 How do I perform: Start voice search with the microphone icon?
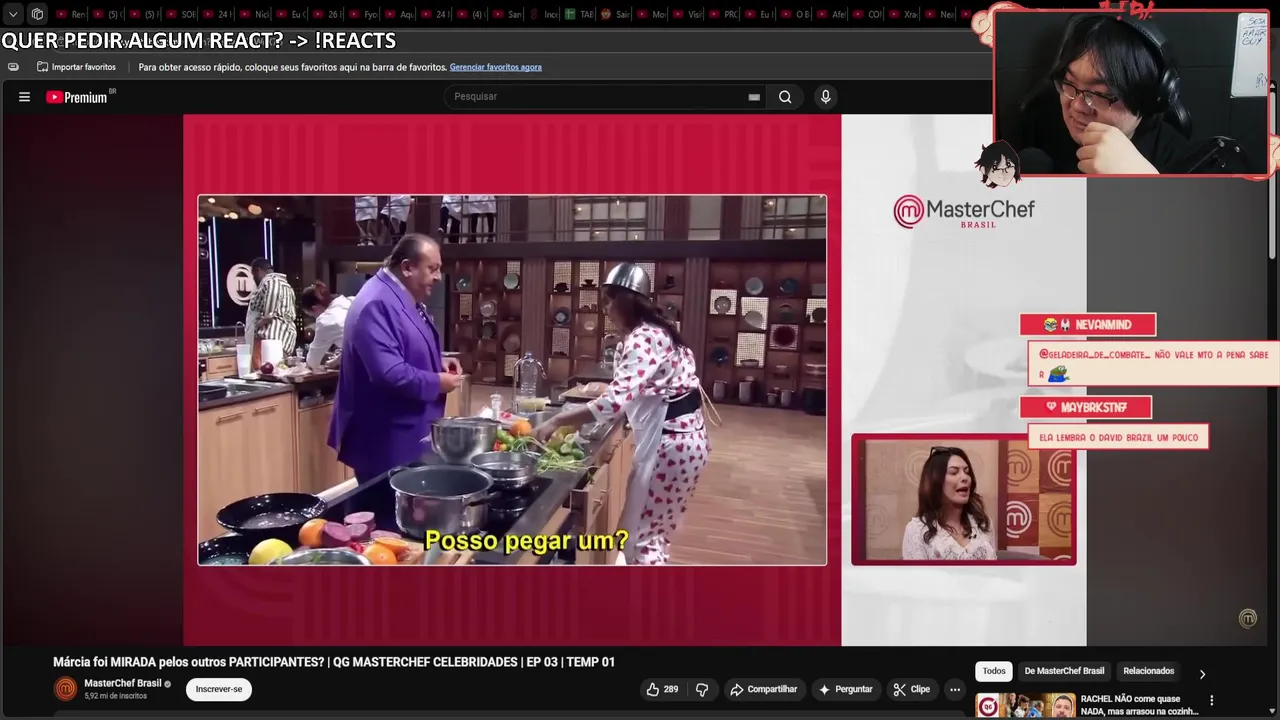825,97
